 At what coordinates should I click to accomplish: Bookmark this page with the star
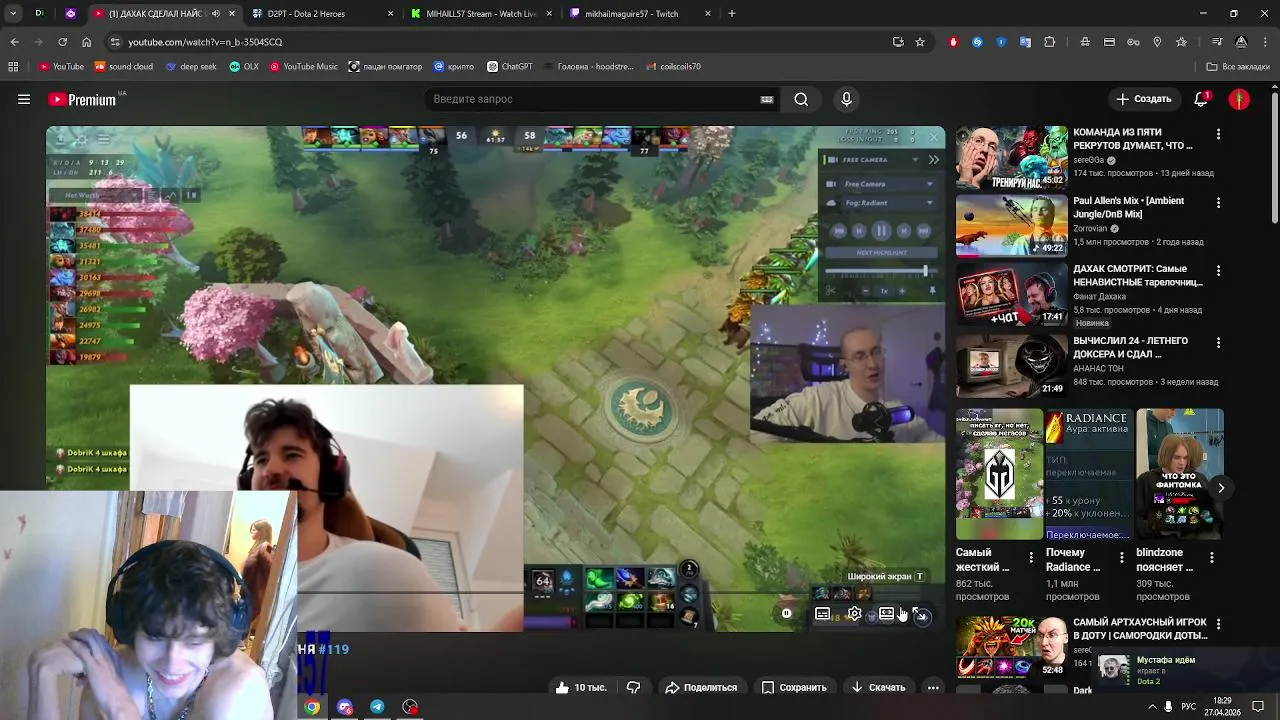tap(920, 42)
